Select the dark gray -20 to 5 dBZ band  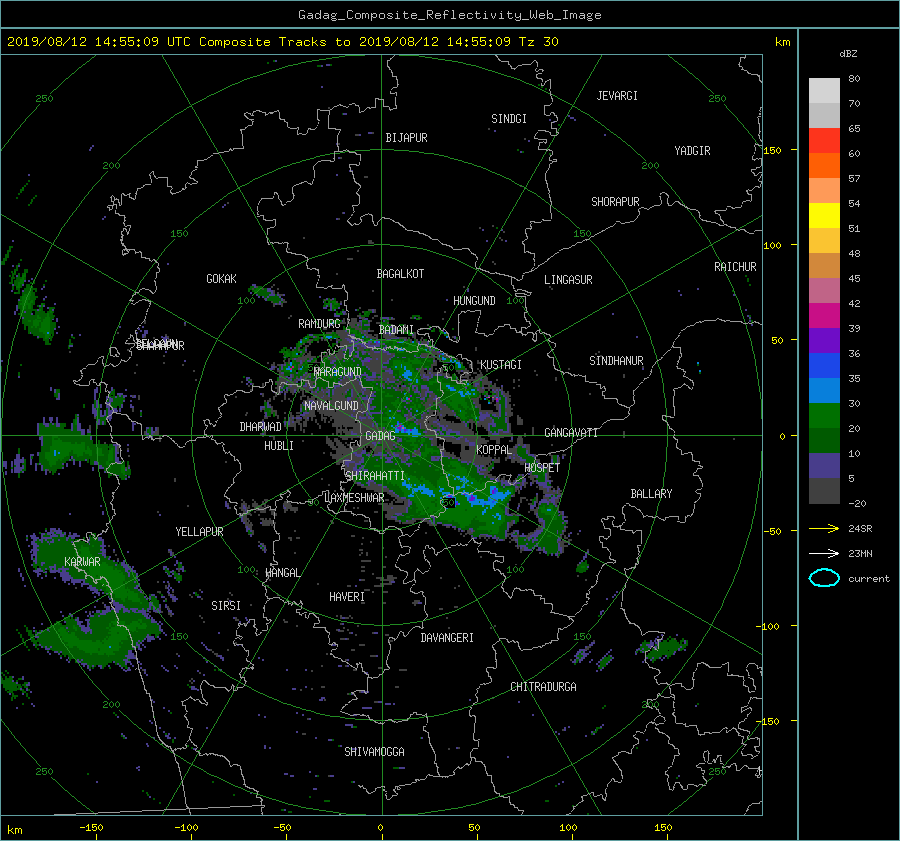[824, 491]
